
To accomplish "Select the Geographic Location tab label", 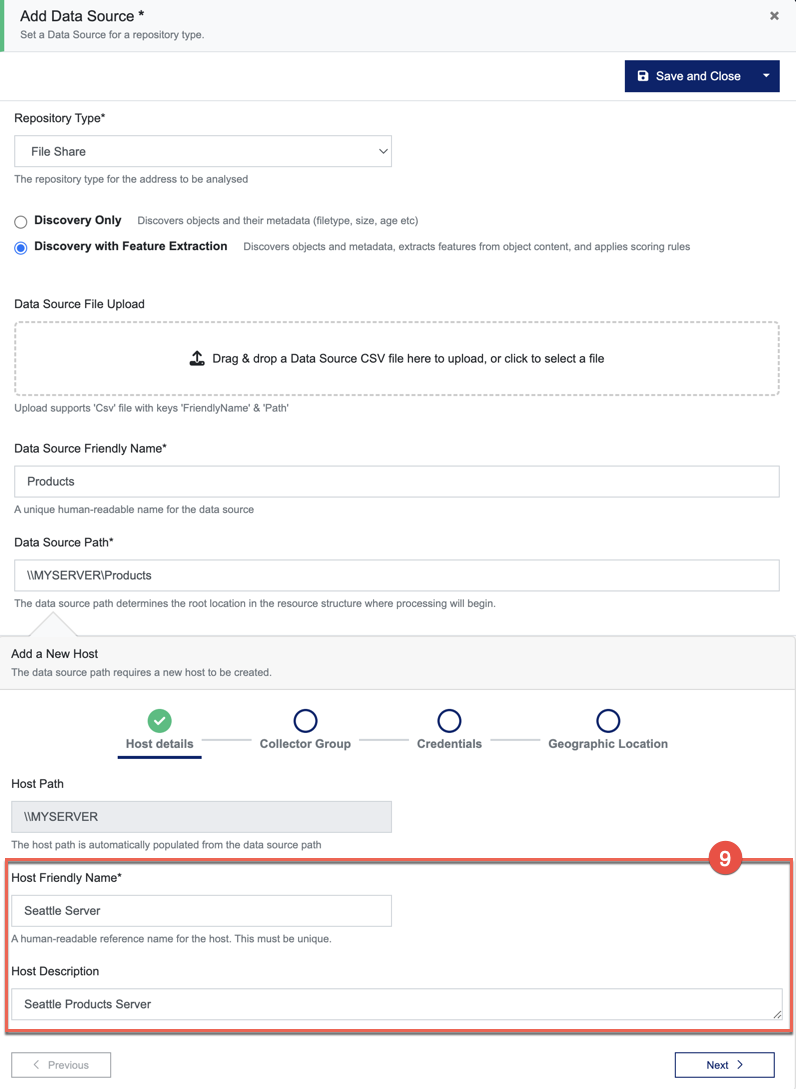I will (x=608, y=745).
